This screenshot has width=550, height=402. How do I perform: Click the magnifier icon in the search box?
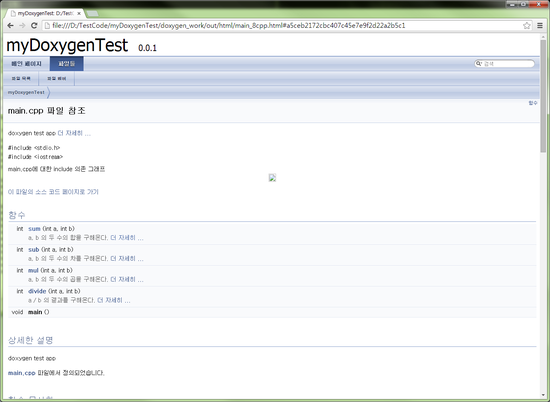point(478,63)
